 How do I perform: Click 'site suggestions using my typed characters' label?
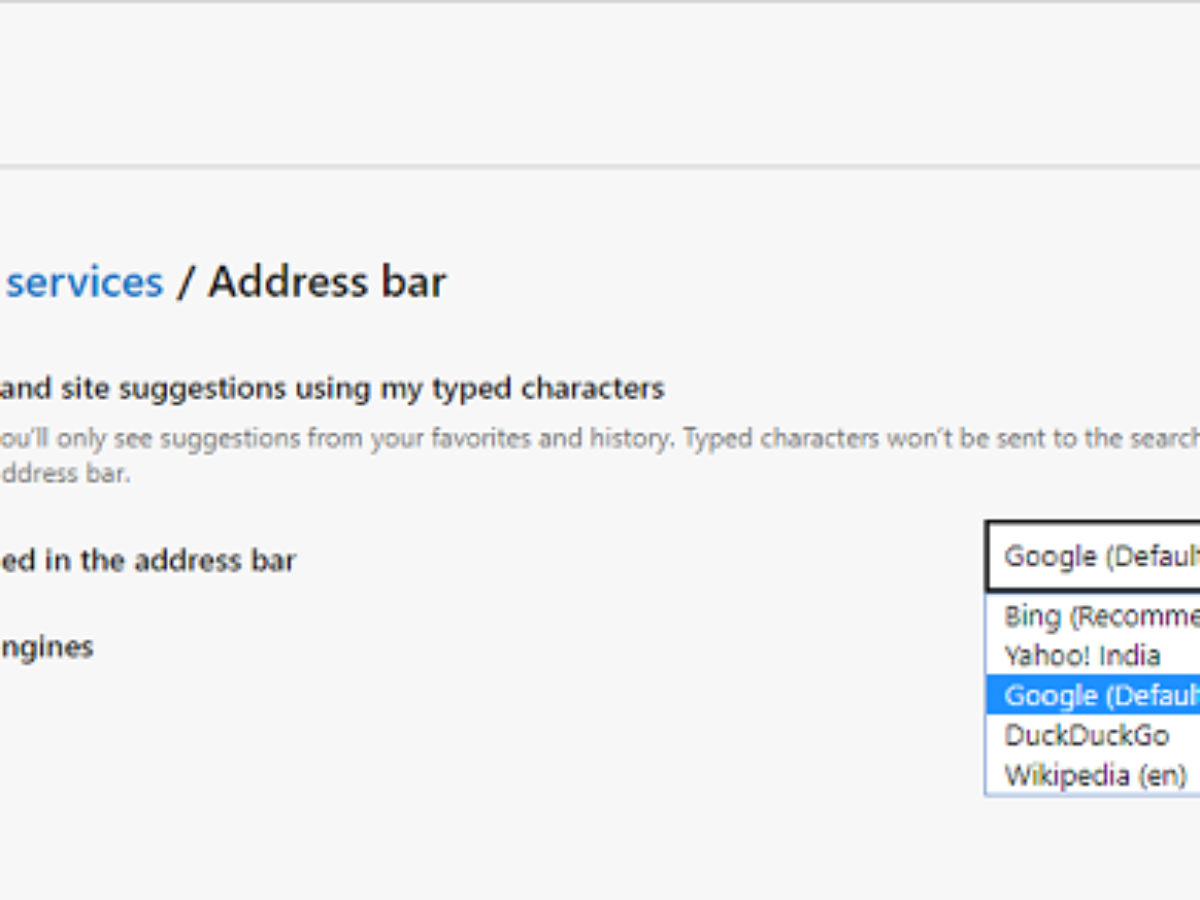coord(362,388)
